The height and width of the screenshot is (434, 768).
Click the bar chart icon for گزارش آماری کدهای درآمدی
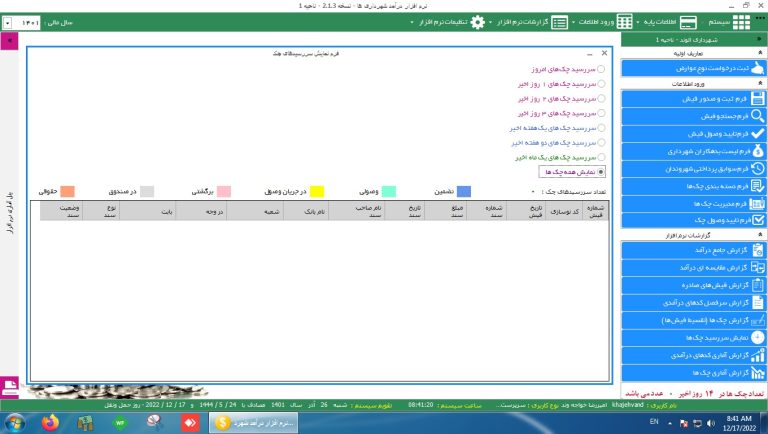757,354
